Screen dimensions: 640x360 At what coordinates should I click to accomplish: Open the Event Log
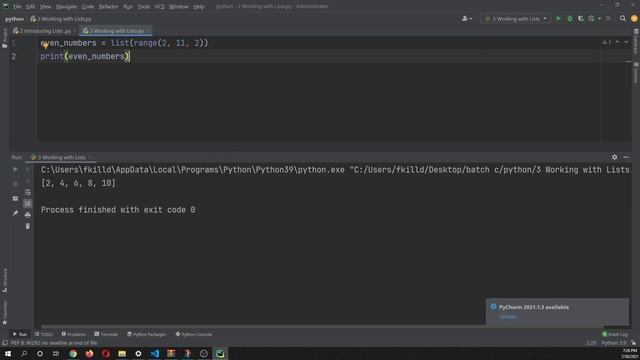pyautogui.click(x=616, y=334)
